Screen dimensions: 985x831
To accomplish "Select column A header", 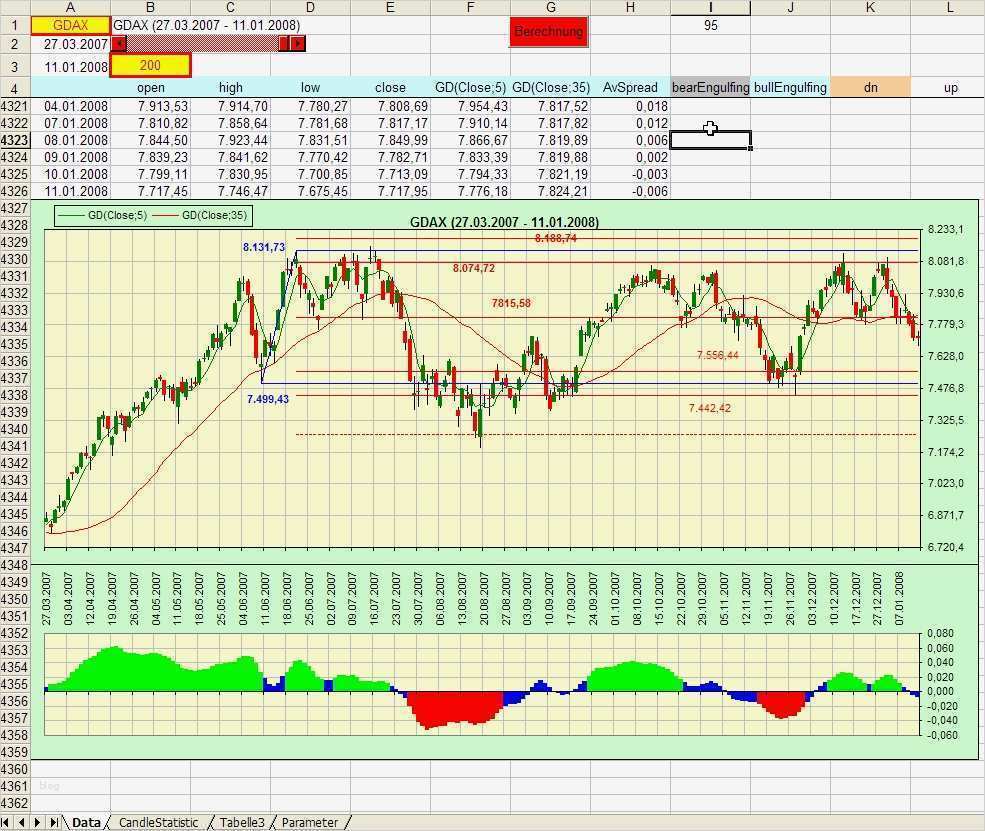I will tap(70, 8).
